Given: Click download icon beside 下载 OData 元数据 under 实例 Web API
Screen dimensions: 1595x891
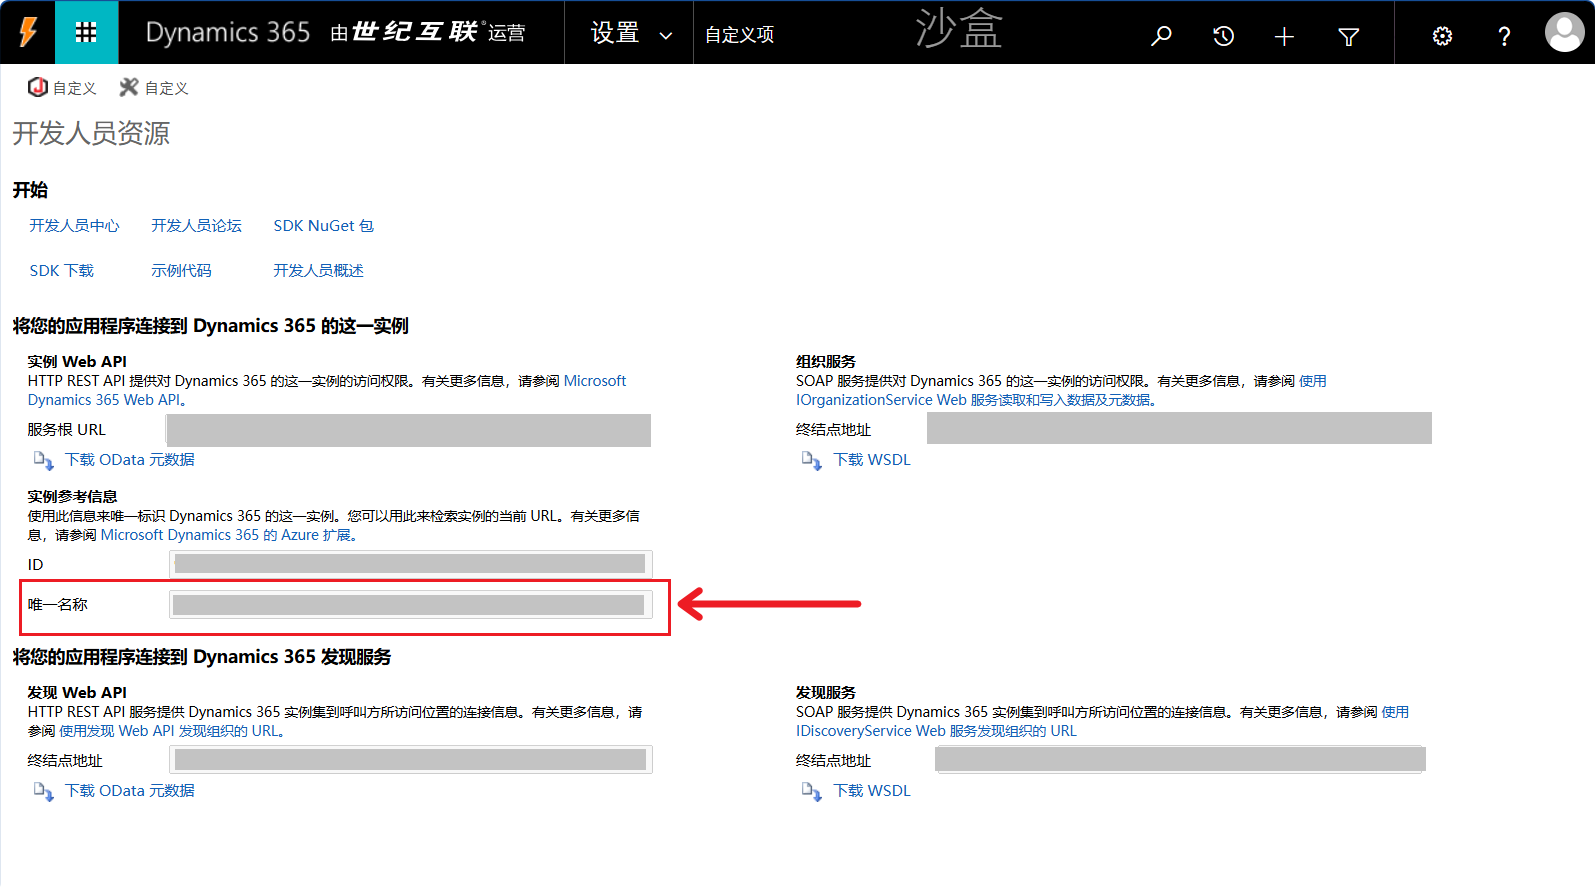Looking at the screenshot, I should pyautogui.click(x=43, y=460).
